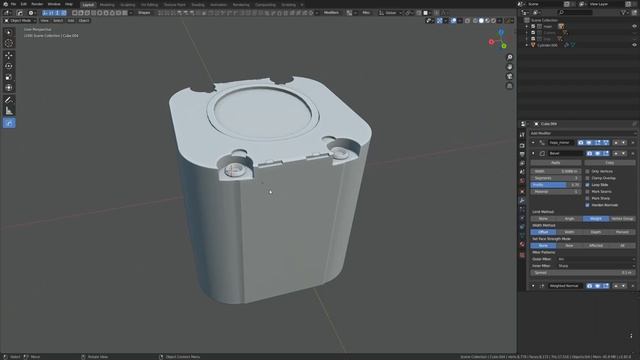Select the Rotate tool
This screenshot has width=640, height=360.
coord(9,66)
